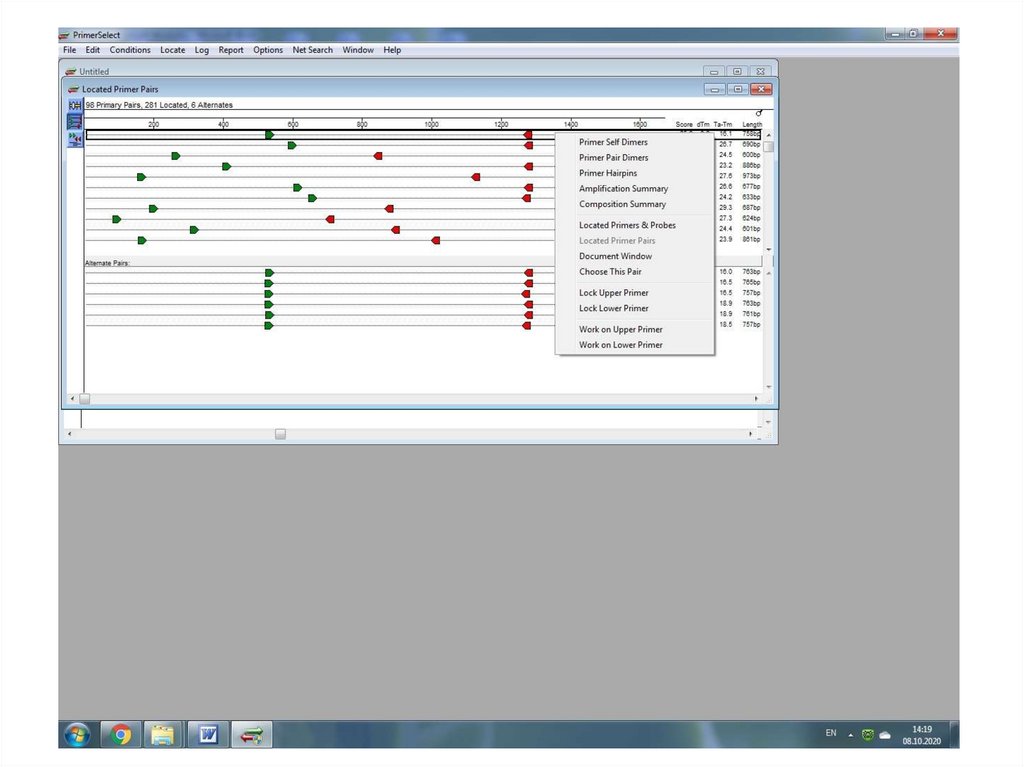Click the red lower primer arrow near position 1100
1024x767 pixels.
coord(476,177)
